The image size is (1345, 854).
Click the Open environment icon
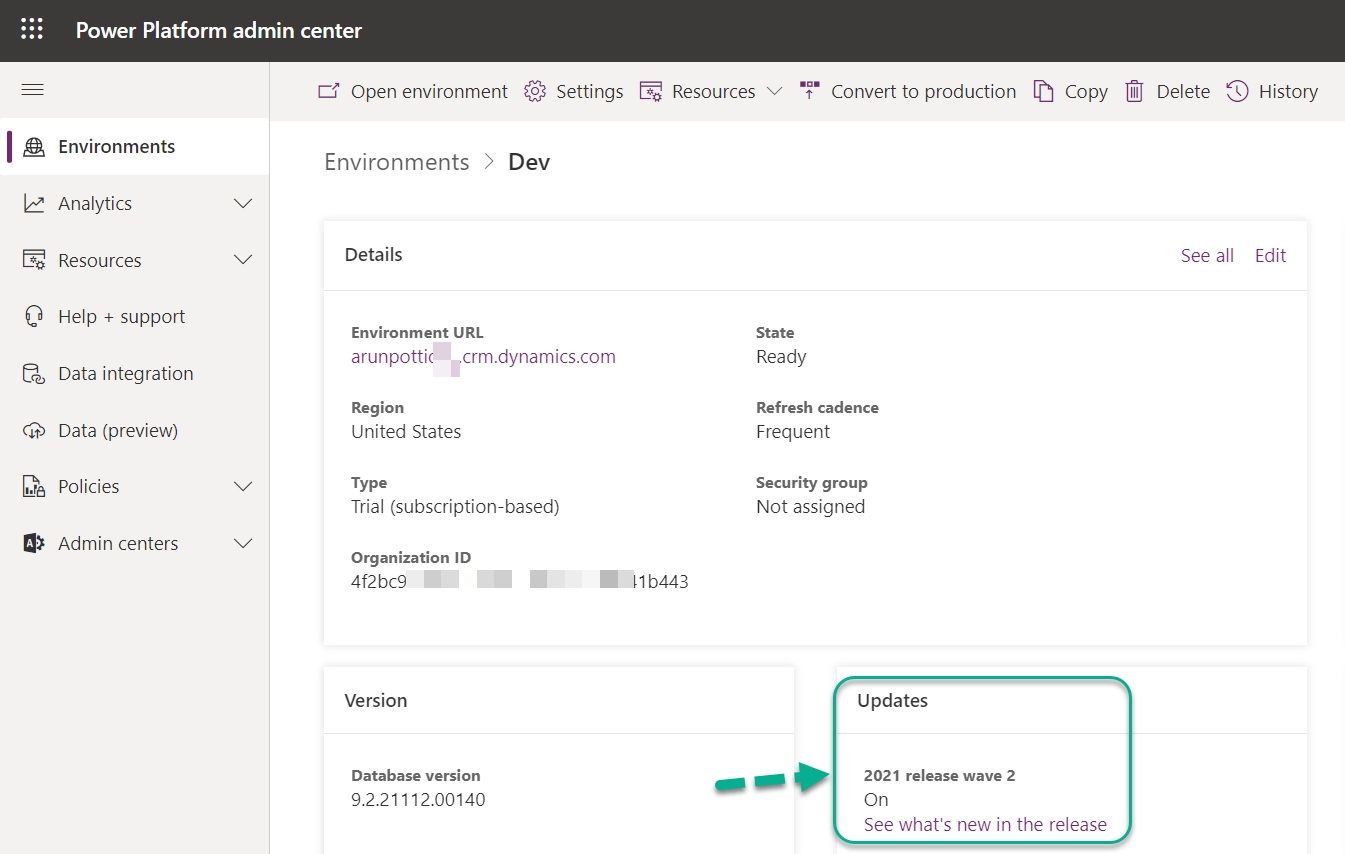click(x=329, y=91)
